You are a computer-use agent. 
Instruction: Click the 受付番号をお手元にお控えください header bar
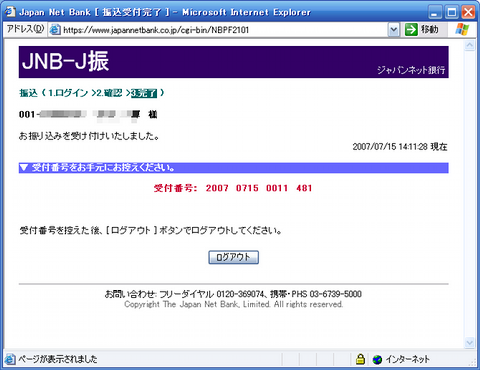pyautogui.click(x=233, y=168)
